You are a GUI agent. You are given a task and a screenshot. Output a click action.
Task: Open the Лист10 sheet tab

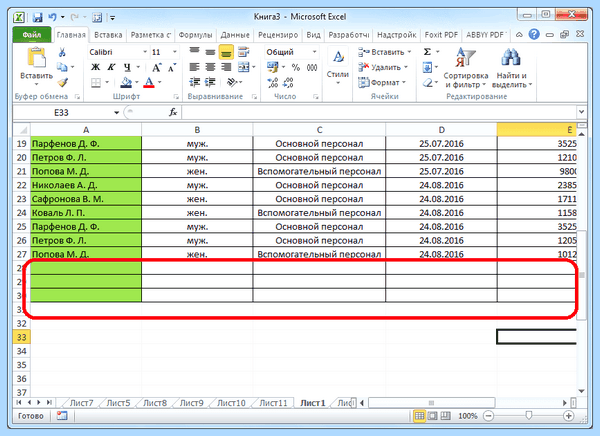coord(231,403)
